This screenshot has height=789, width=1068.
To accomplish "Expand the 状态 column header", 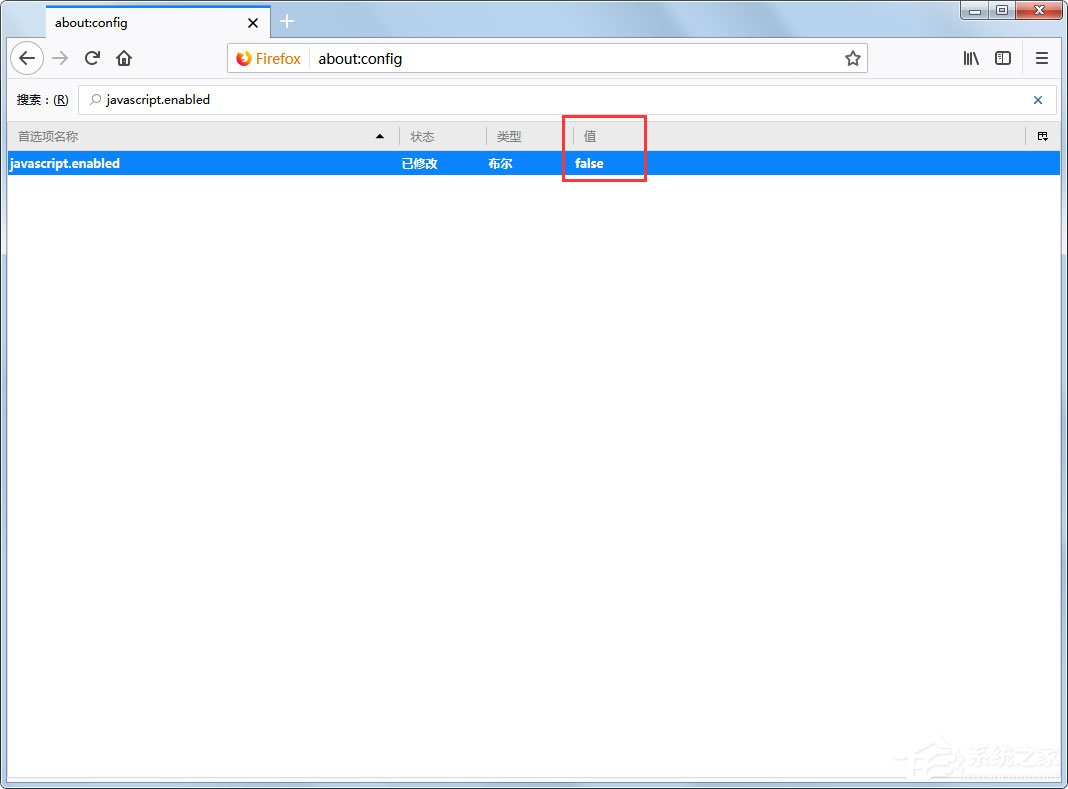I will pos(422,135).
